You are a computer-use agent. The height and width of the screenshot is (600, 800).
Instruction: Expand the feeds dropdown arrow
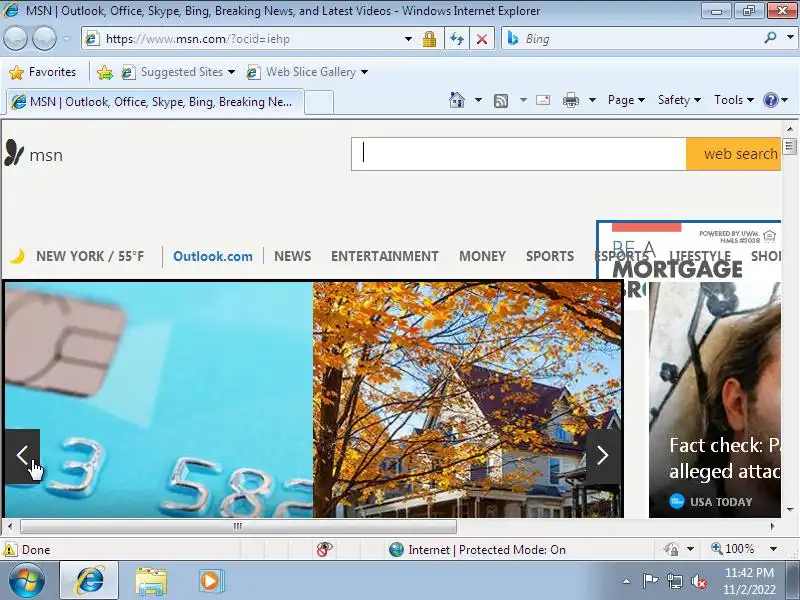coord(523,100)
